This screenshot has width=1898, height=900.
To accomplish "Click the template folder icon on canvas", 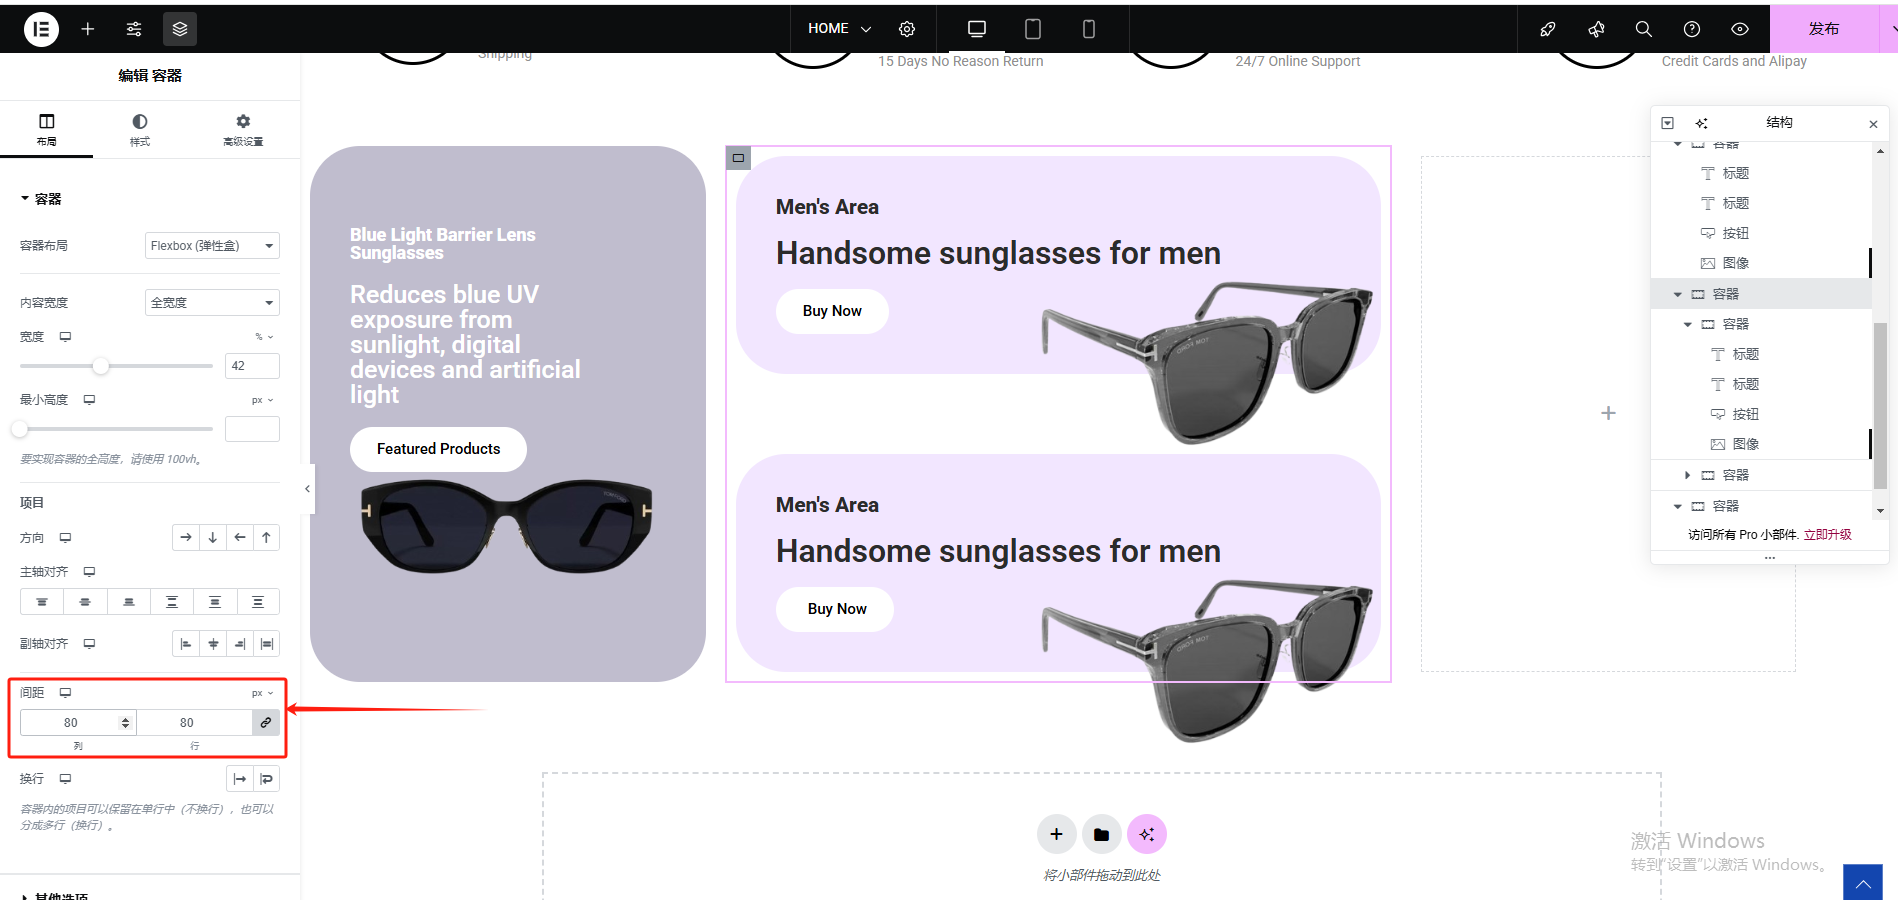I will pyautogui.click(x=1101, y=834).
